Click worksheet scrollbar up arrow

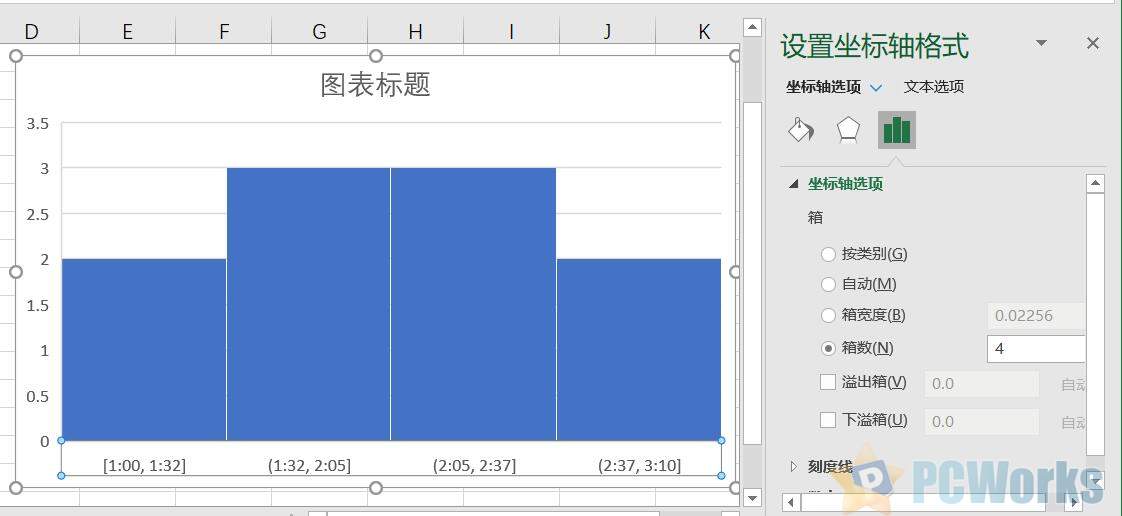(x=752, y=28)
